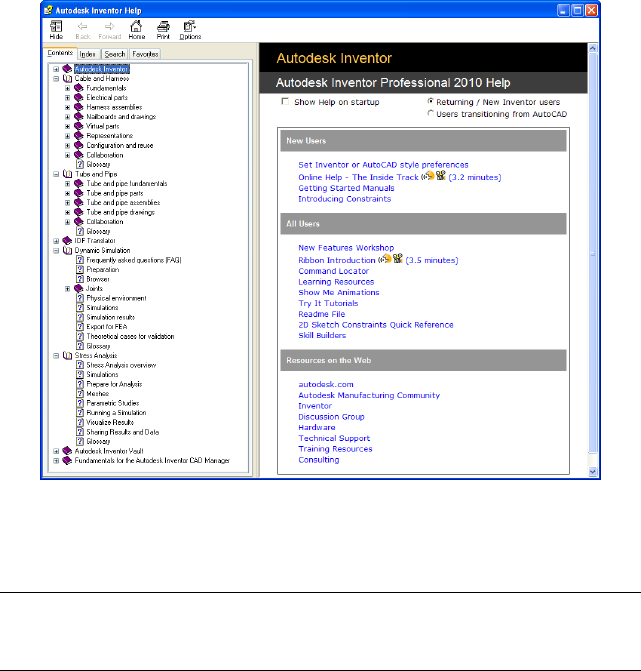Click the book icon beside Harness assemblies

click(x=79, y=107)
